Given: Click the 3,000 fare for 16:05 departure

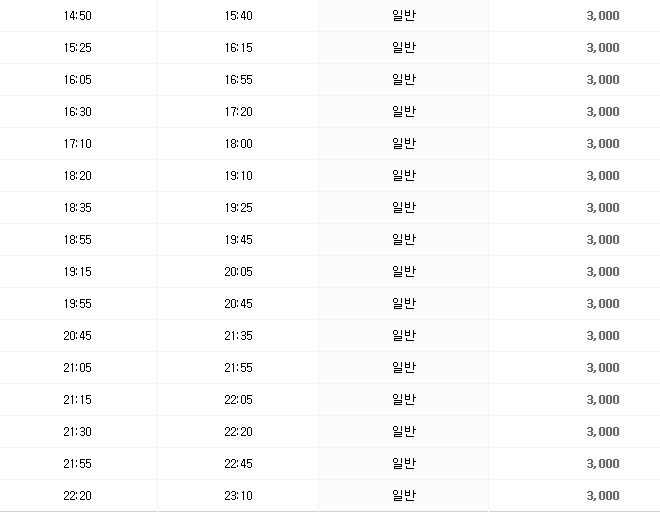Looking at the screenshot, I should pyautogui.click(x=603, y=80).
